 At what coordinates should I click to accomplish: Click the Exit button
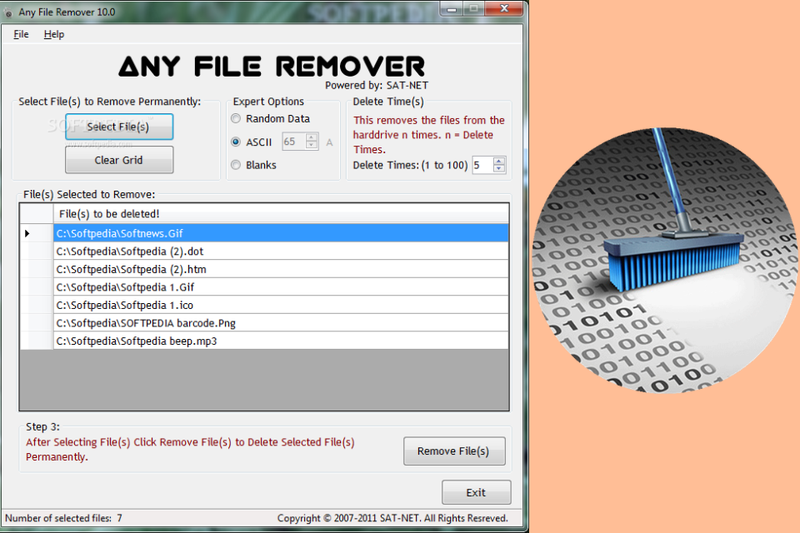coord(476,492)
